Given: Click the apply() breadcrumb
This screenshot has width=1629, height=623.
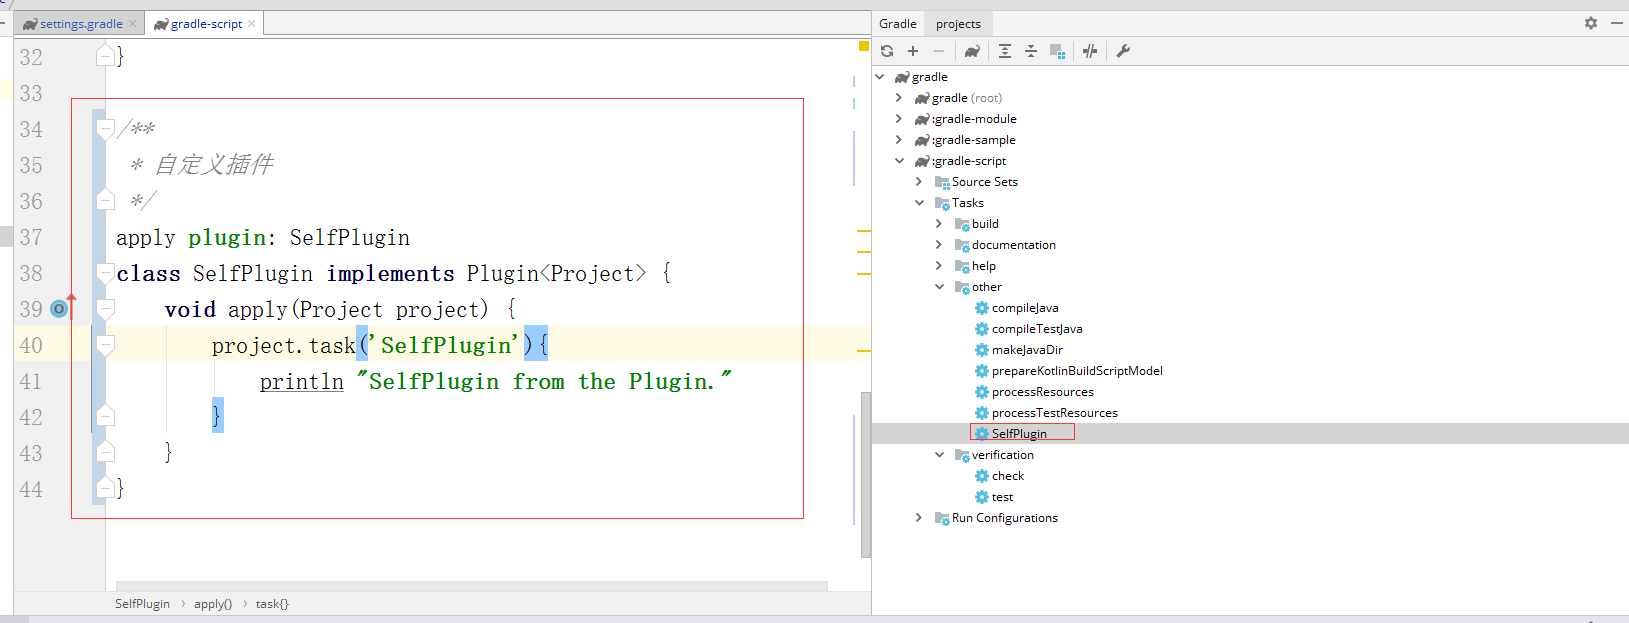Looking at the screenshot, I should (x=213, y=604).
